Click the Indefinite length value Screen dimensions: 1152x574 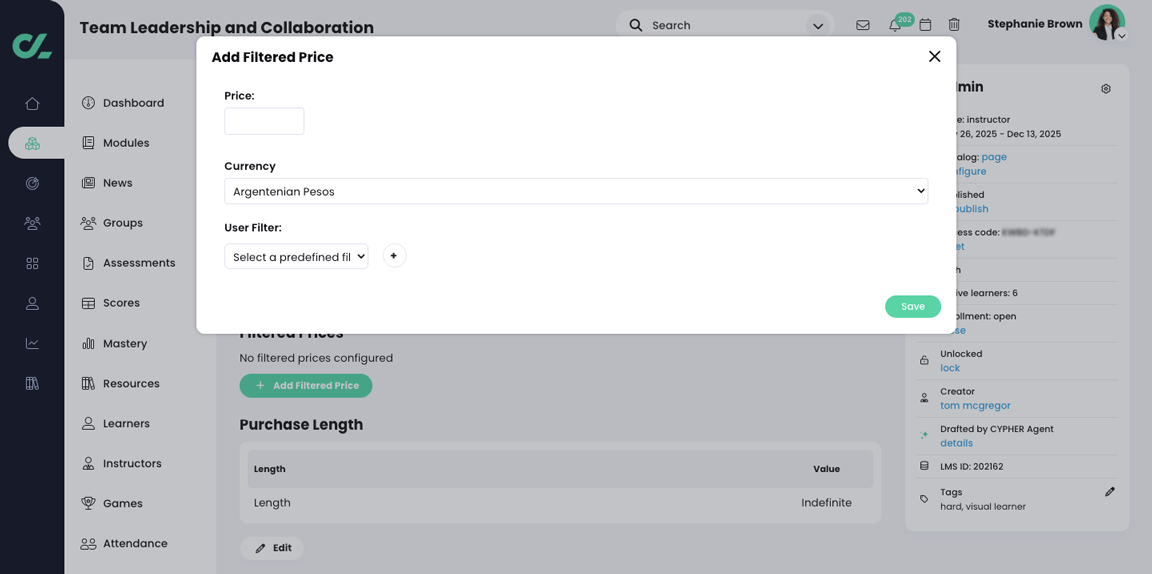point(827,503)
